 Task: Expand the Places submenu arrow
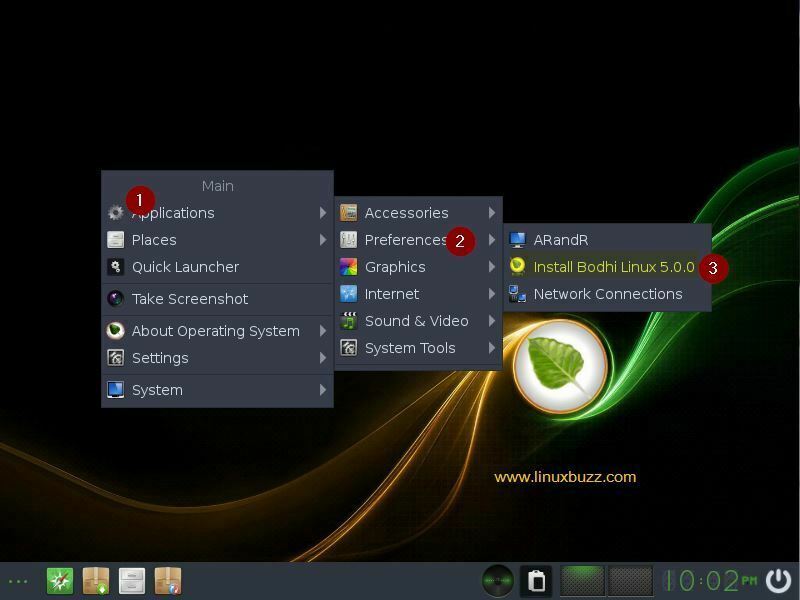[x=322, y=240]
